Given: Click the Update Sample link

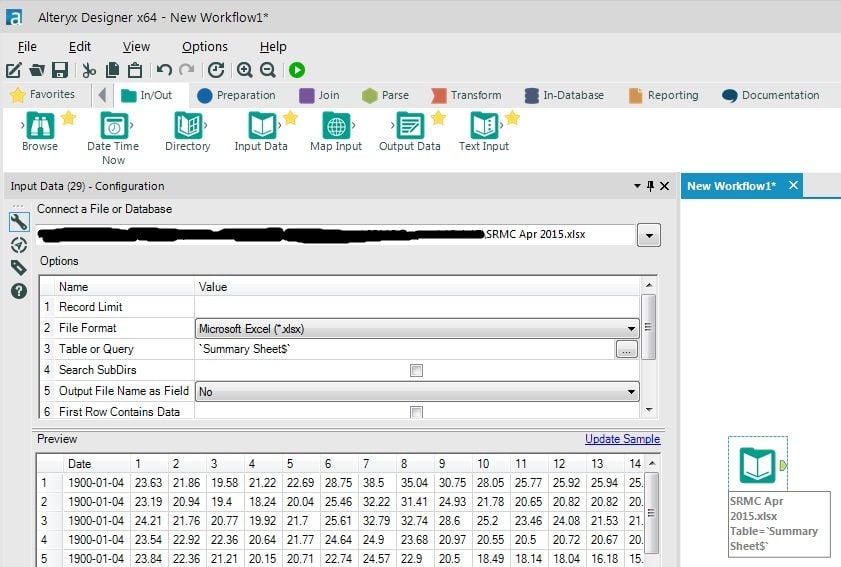Looking at the screenshot, I should point(622,439).
